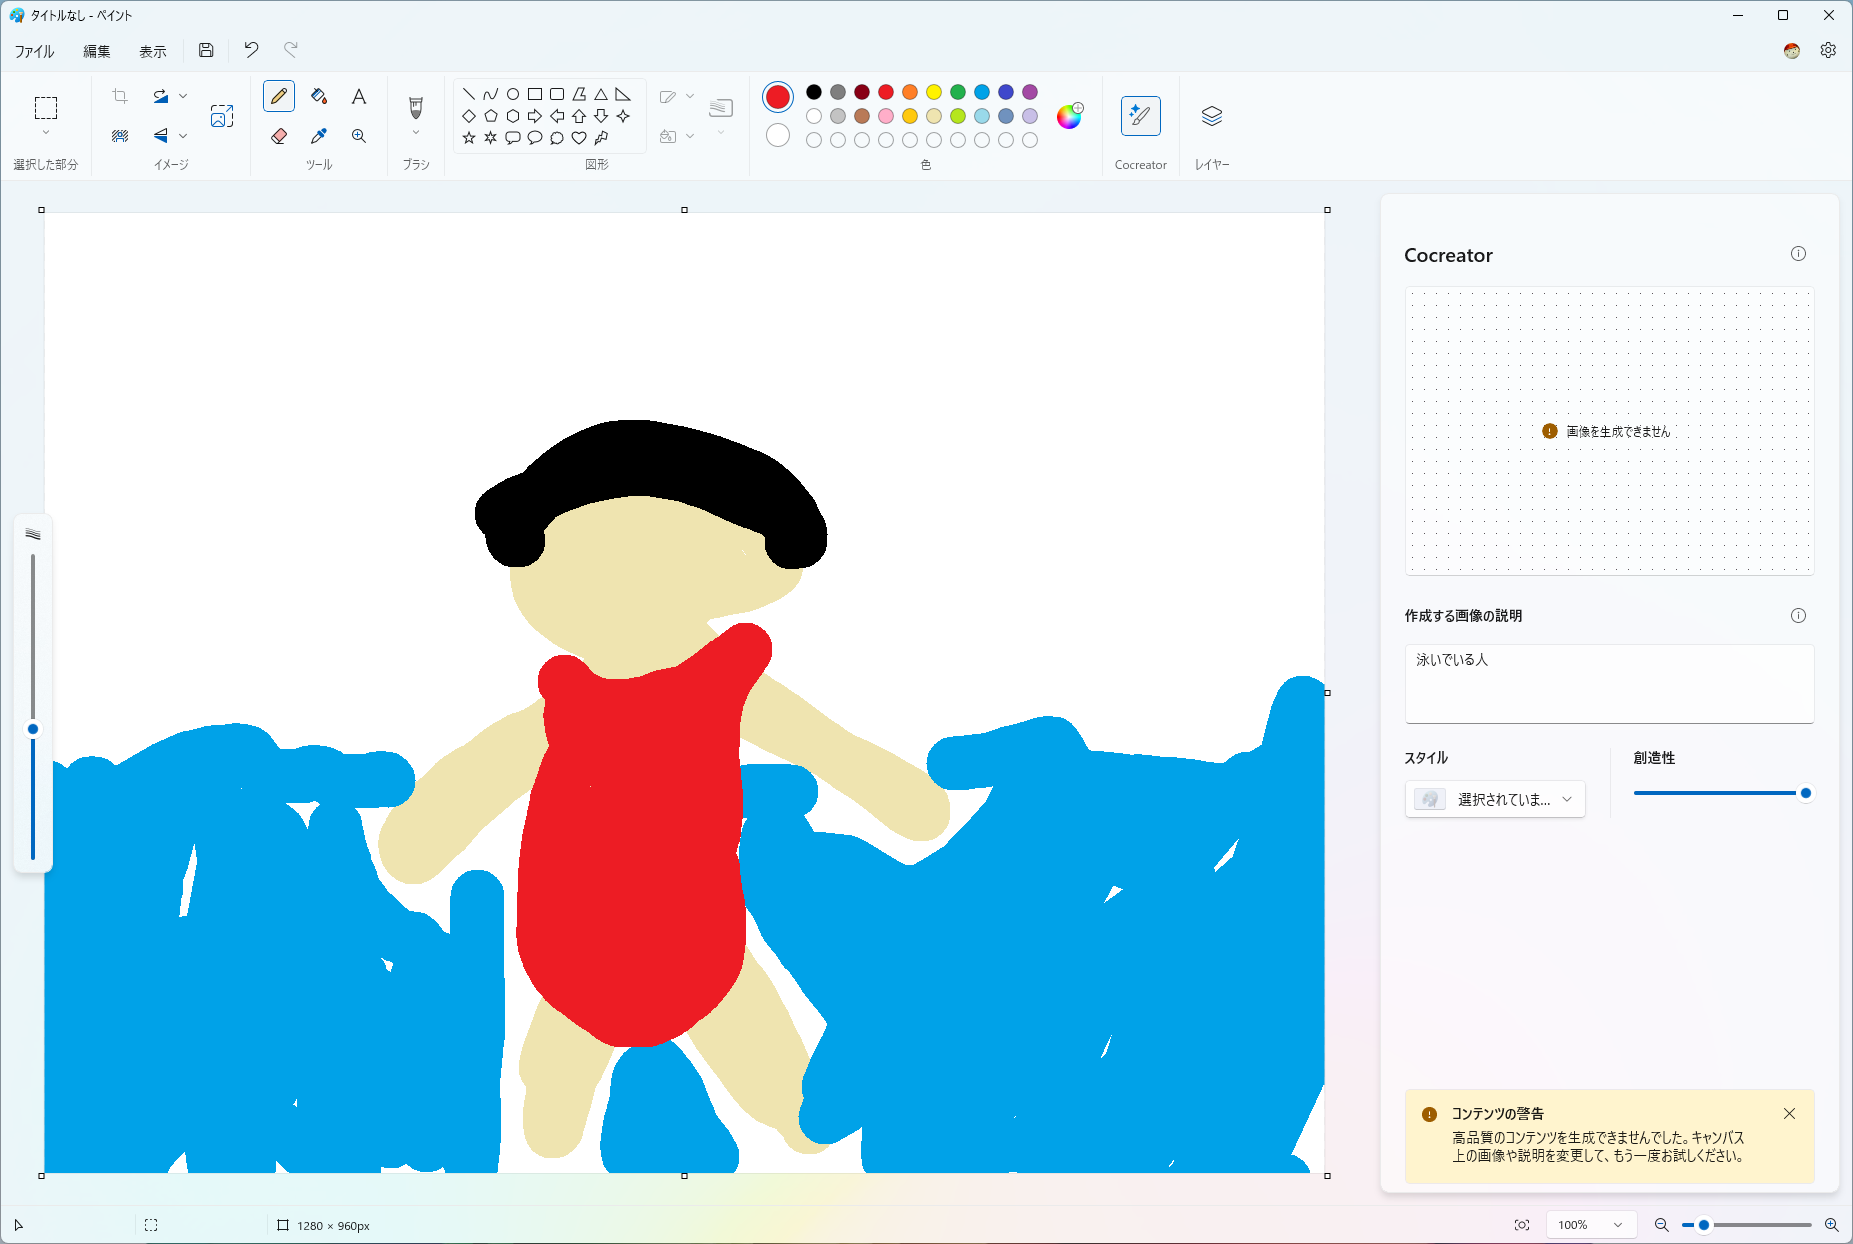Open the ファイル menu

pos(34,51)
